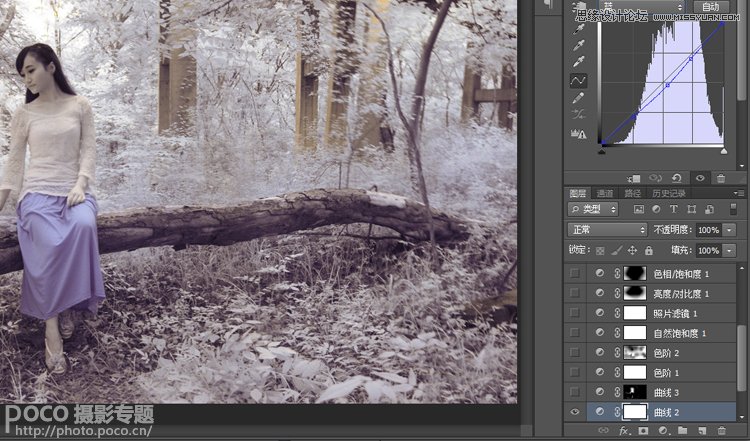Hide the 曲线 2 layer
Screen dimensions: 750x441
click(x=574, y=411)
